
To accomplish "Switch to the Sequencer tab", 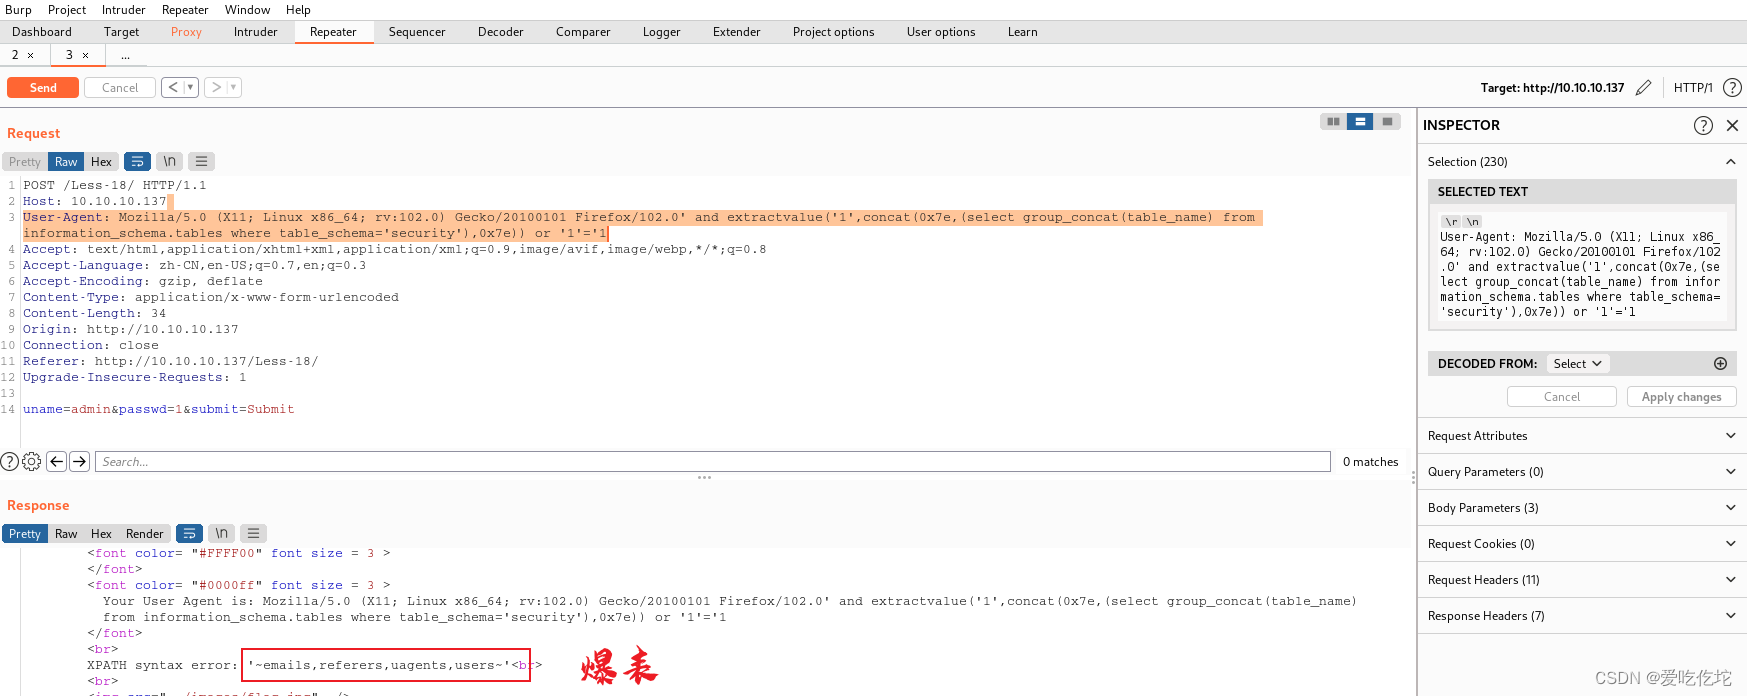I will [x=417, y=32].
